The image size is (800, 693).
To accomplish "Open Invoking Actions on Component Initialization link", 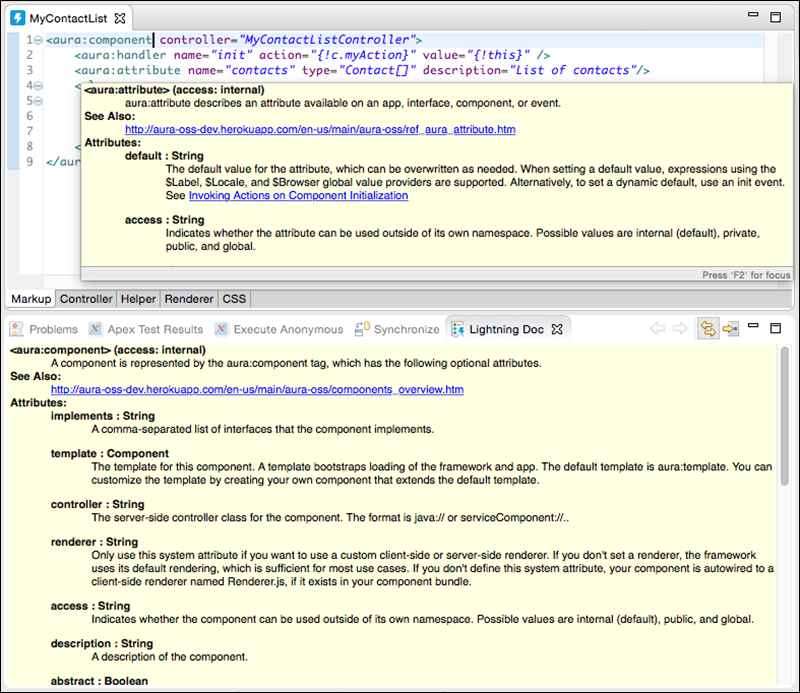I will 298,195.
